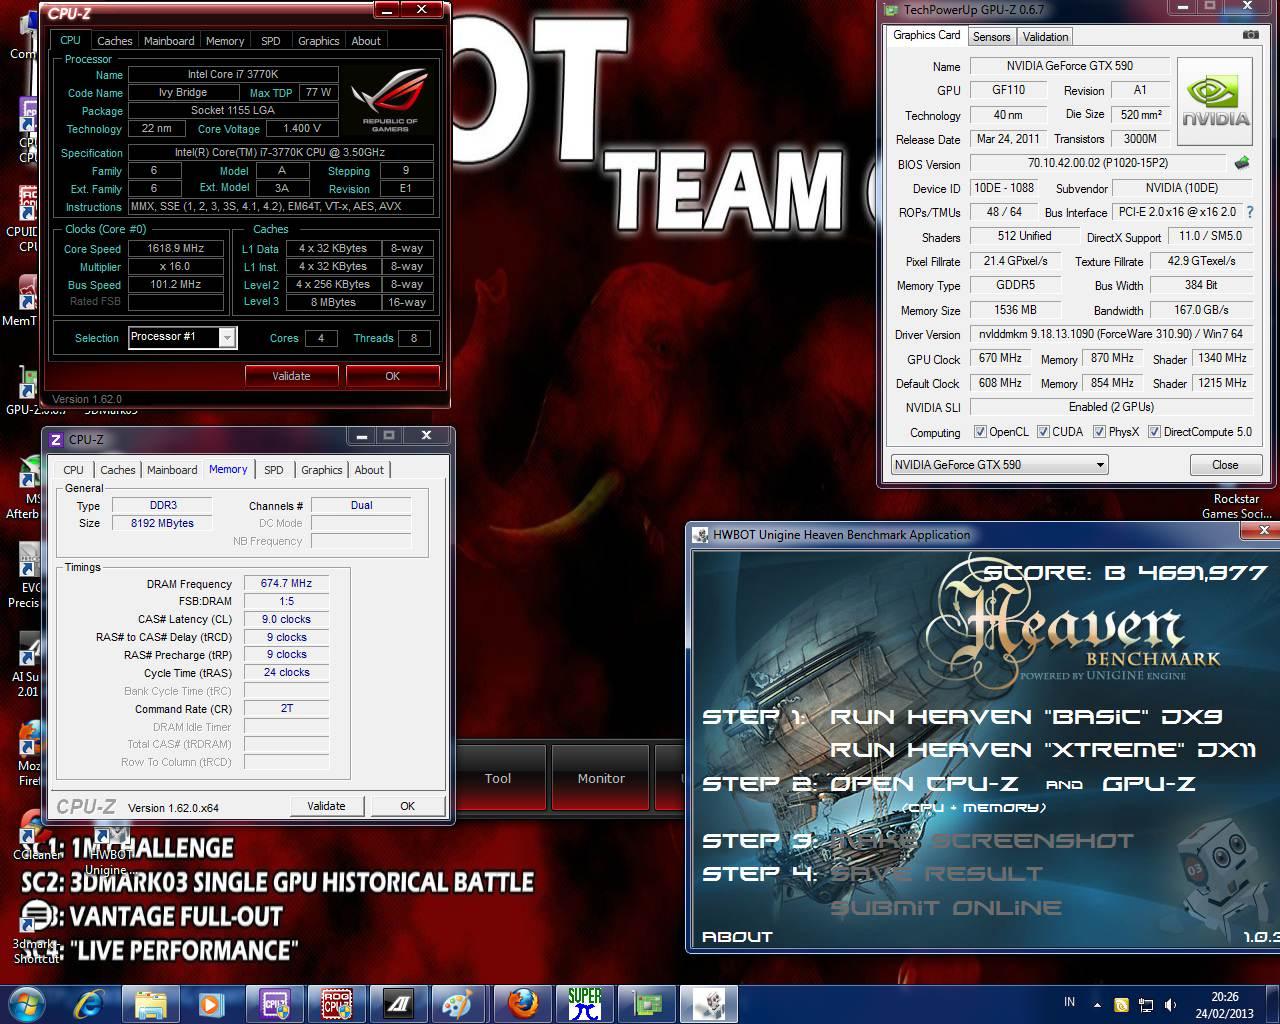Image resolution: width=1280 pixels, height=1024 pixels.
Task: Click Core Voltage value 1.400 V
Action: coord(302,129)
